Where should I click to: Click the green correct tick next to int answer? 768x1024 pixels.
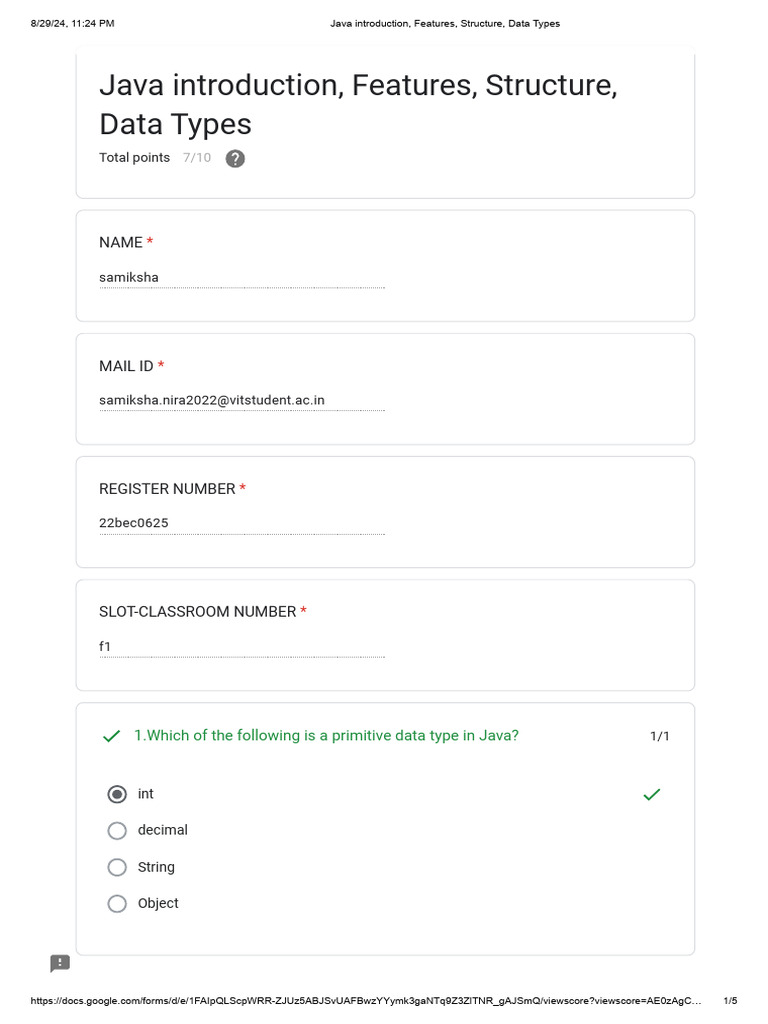[x=652, y=794]
